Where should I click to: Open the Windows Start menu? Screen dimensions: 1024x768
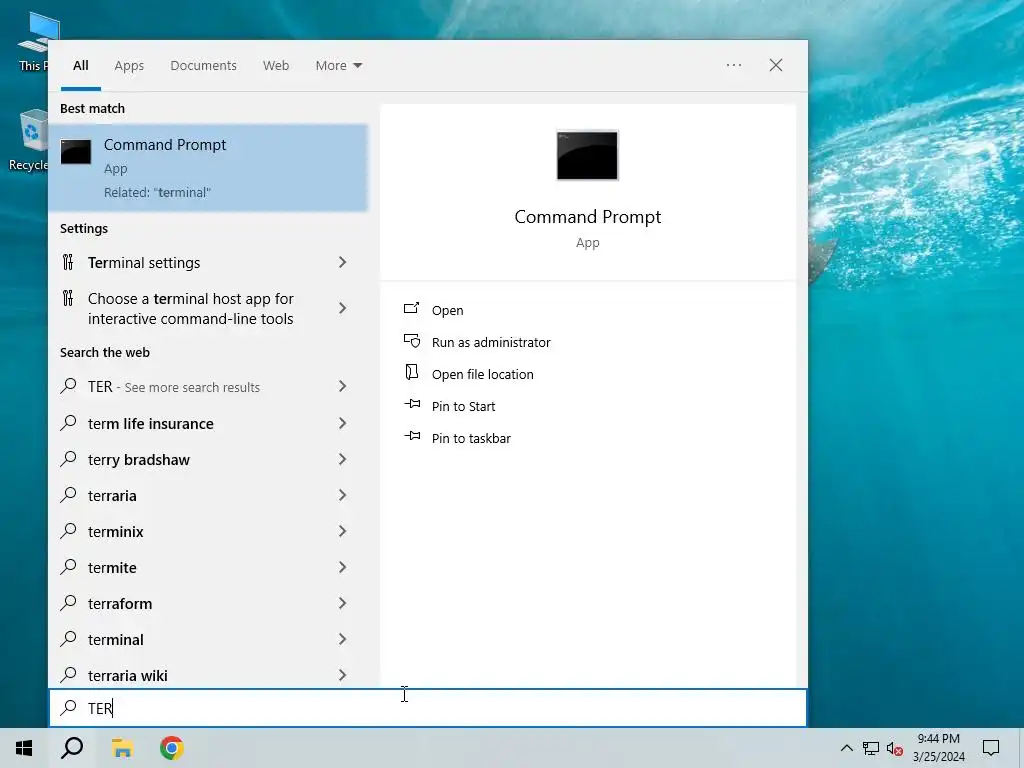click(24, 748)
